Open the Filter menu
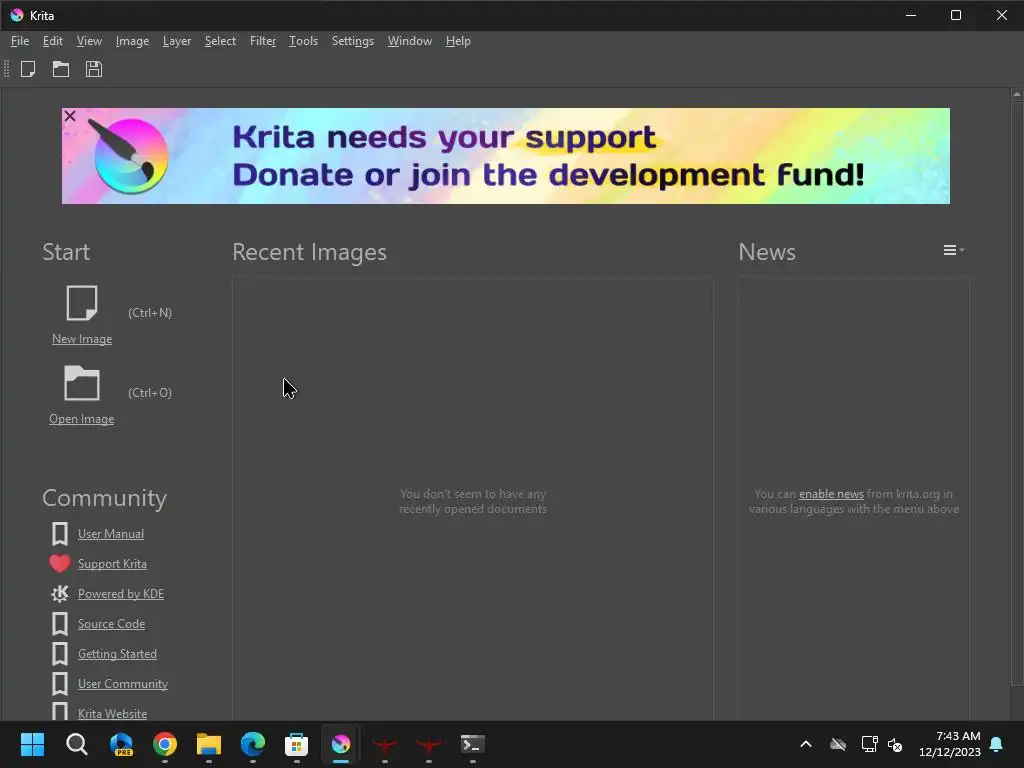Viewport: 1024px width, 768px height. point(263,41)
